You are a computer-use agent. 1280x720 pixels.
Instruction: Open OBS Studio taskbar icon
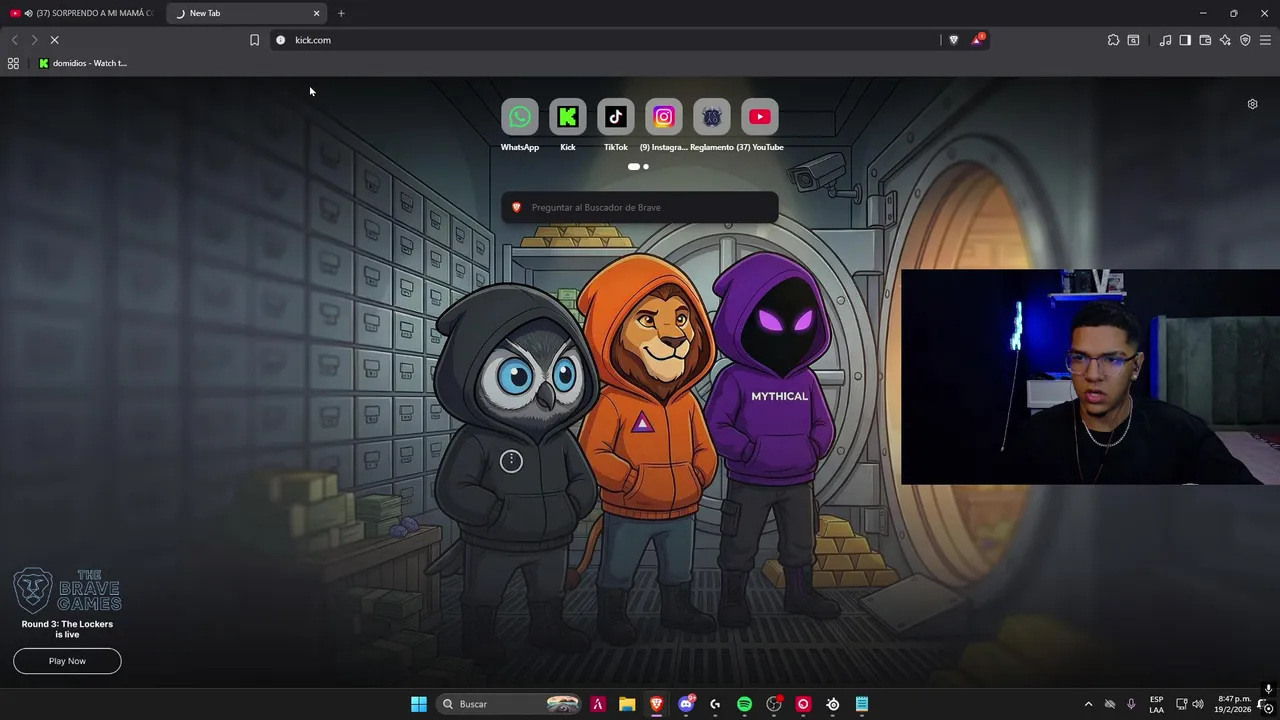pos(774,704)
